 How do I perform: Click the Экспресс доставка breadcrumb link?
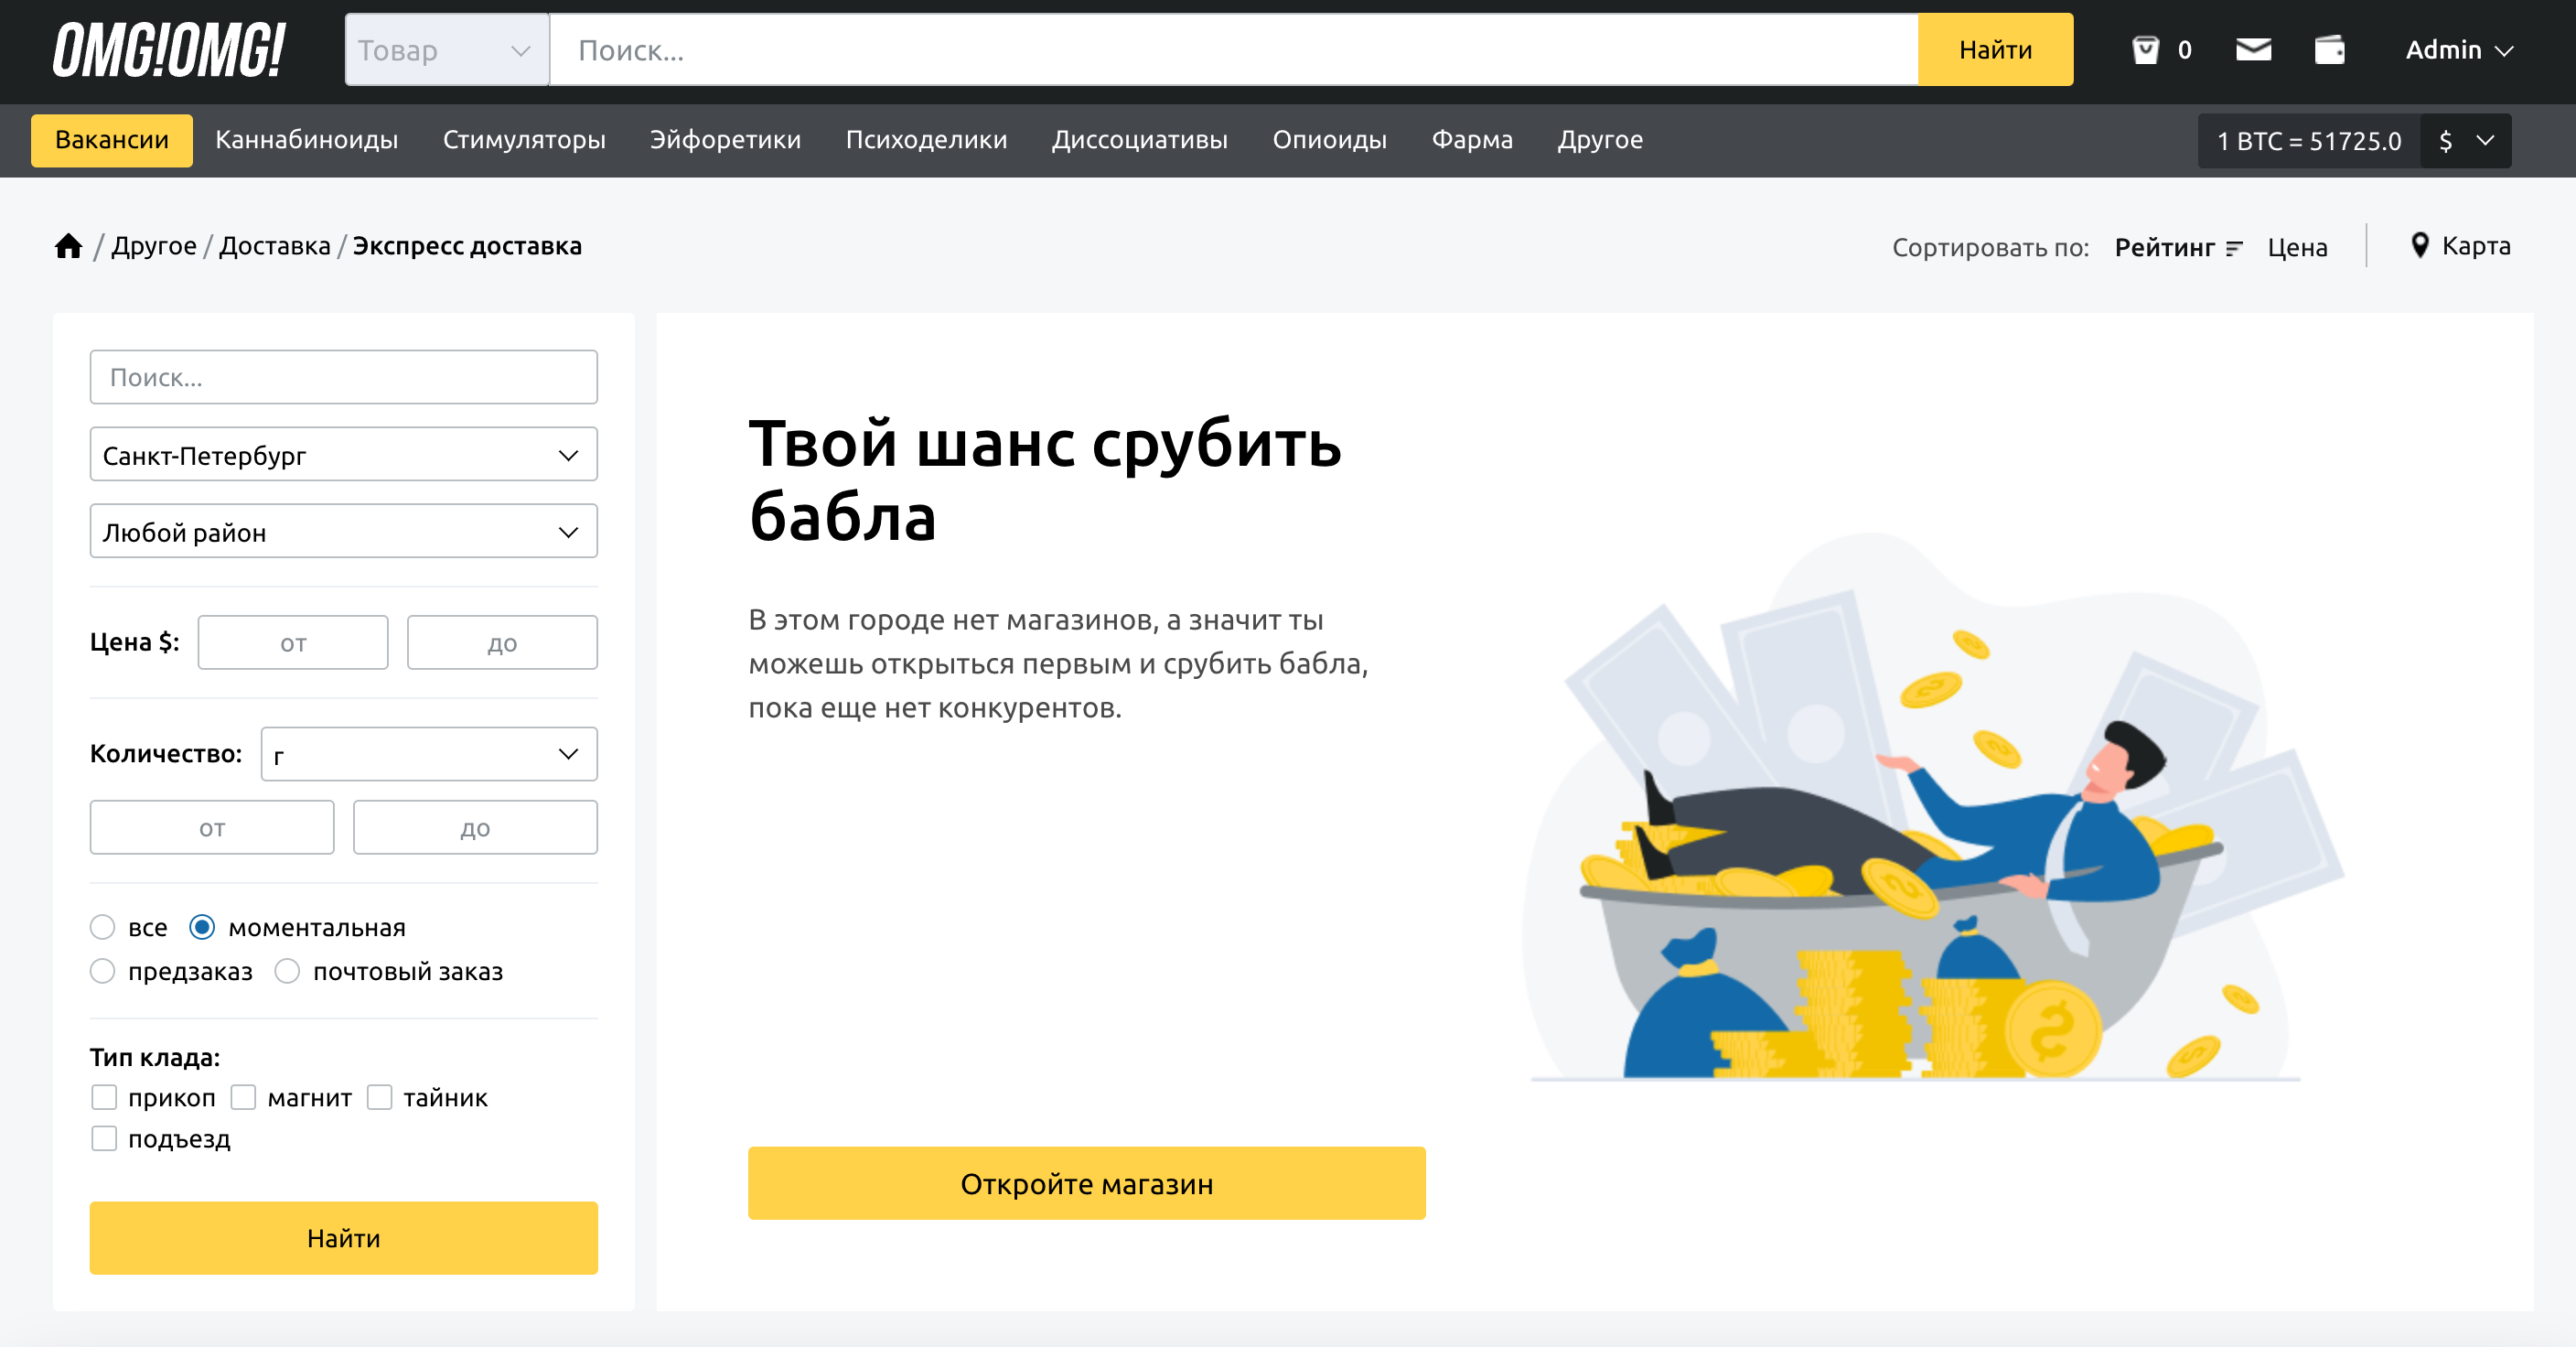click(467, 245)
